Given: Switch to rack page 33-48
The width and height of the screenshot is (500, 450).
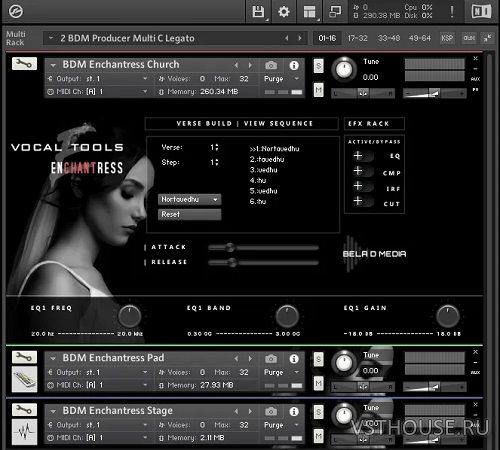Looking at the screenshot, I should coord(389,38).
